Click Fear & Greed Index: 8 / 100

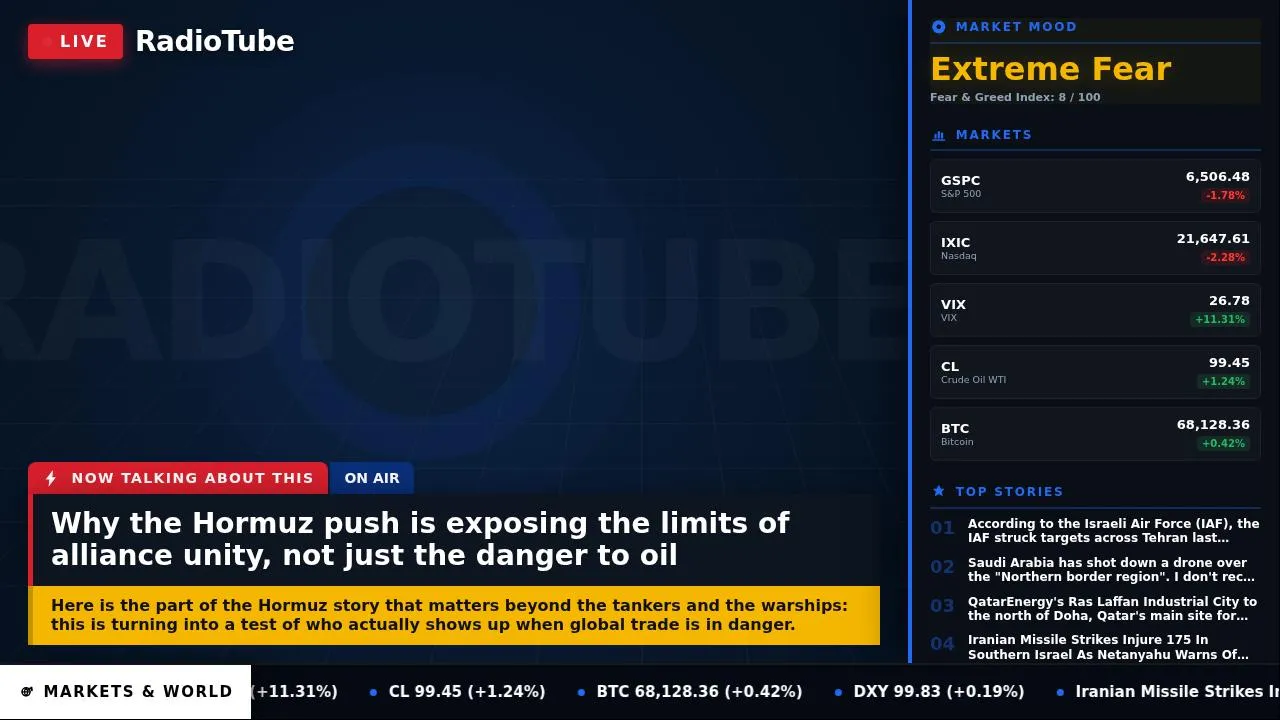[x=1015, y=97]
